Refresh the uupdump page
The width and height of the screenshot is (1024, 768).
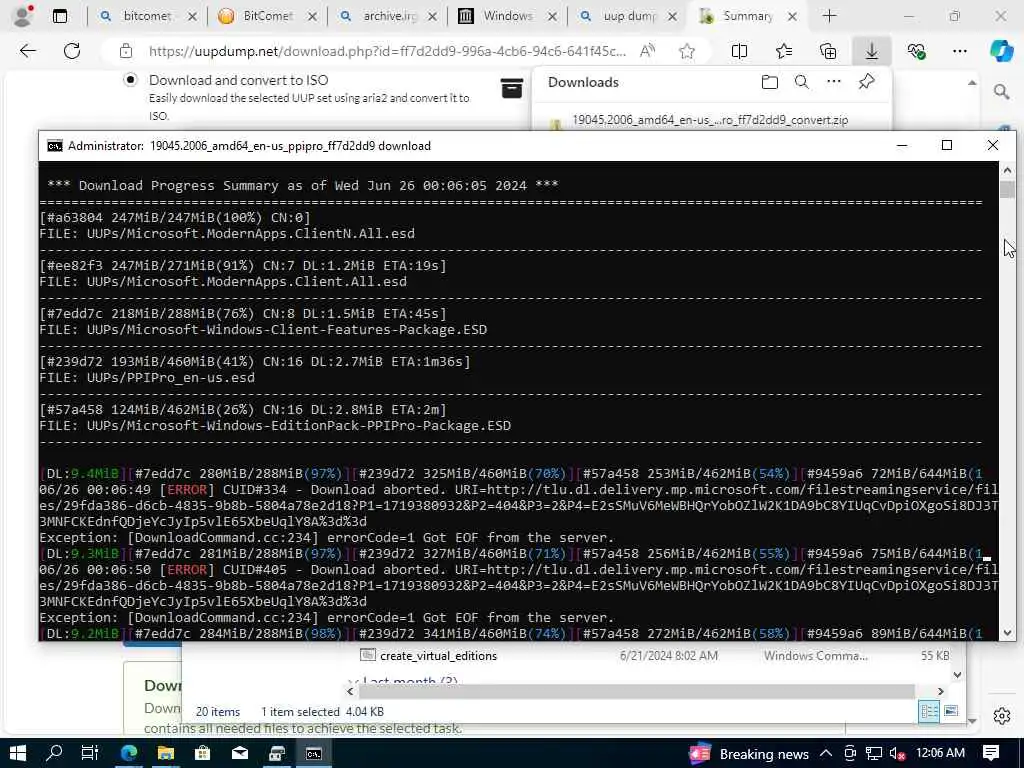point(72,51)
